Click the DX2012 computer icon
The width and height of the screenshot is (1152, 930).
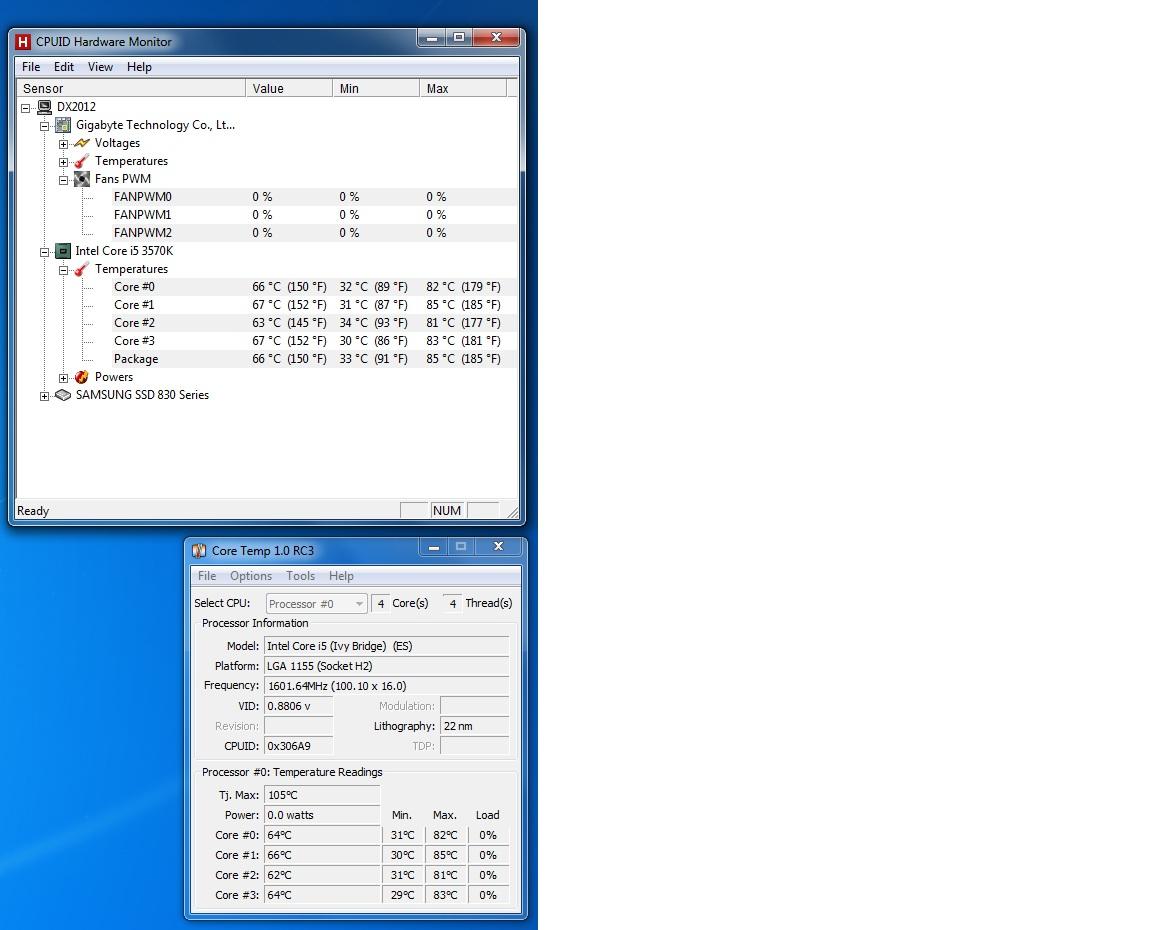pyautogui.click(x=44, y=107)
